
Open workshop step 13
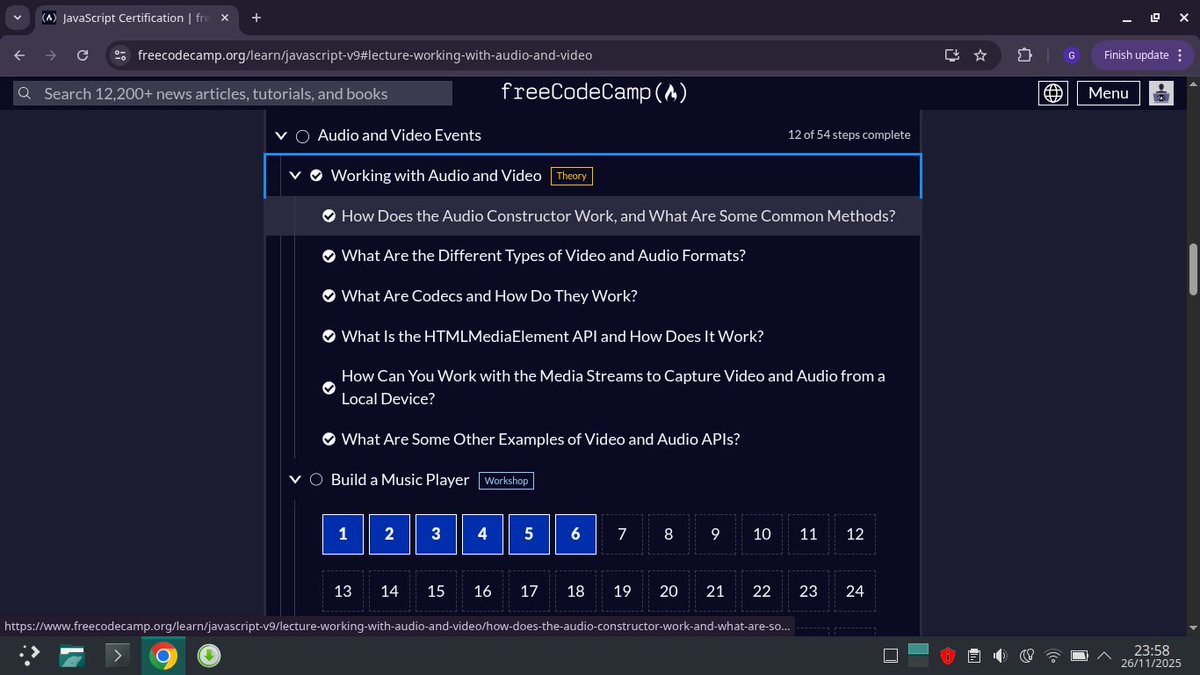click(343, 591)
